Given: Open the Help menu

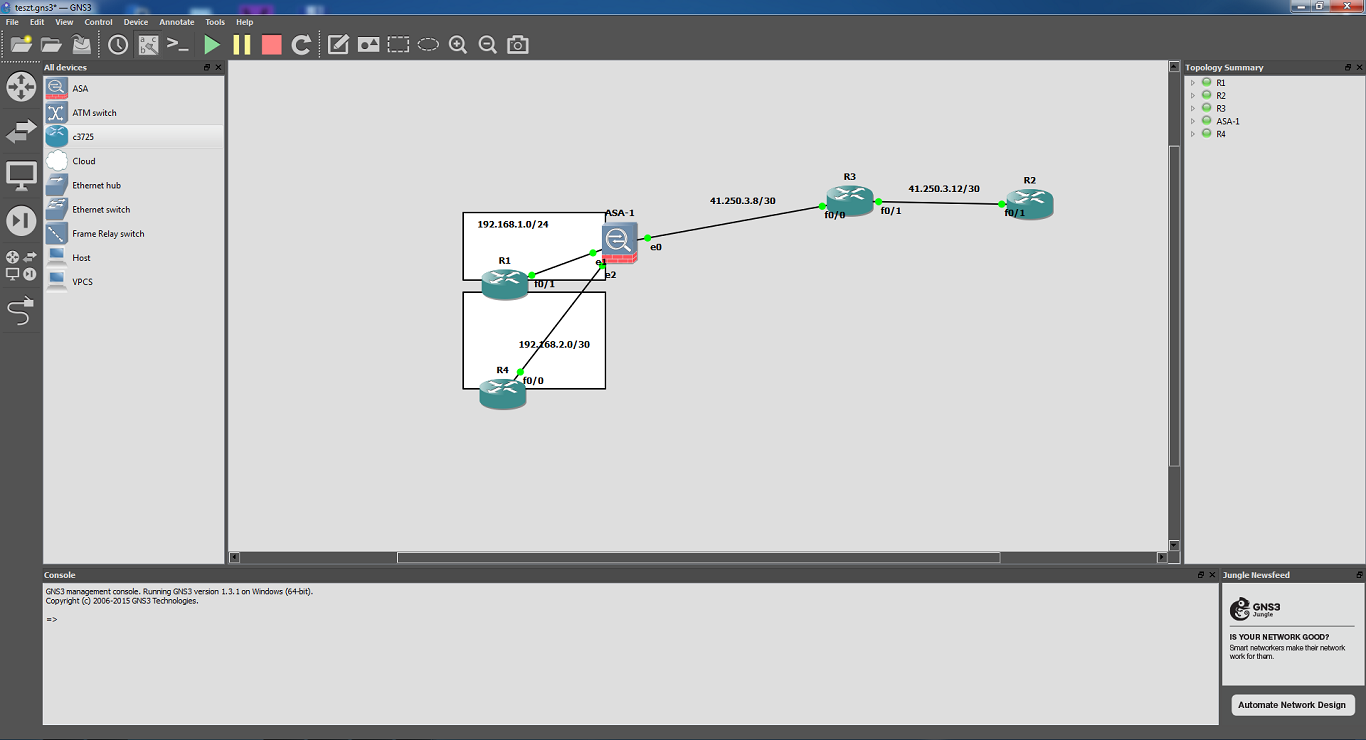Looking at the screenshot, I should coord(245,22).
